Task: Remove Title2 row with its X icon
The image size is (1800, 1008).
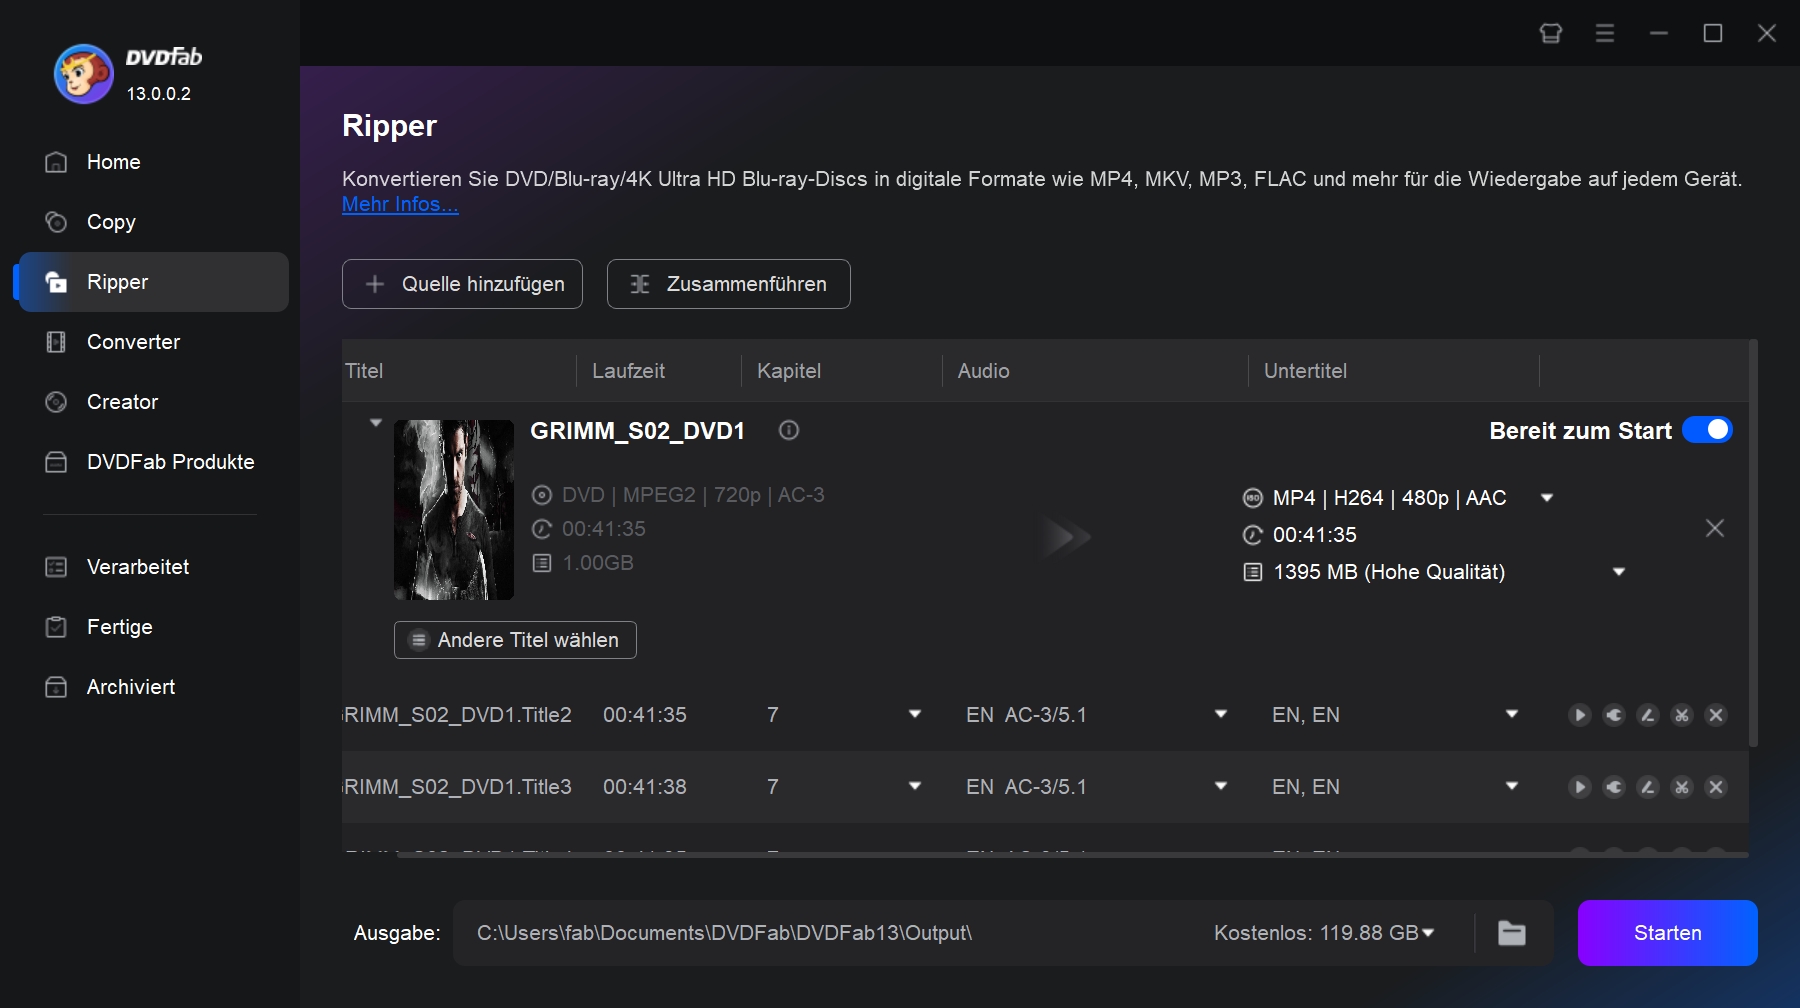Action: click(1716, 715)
